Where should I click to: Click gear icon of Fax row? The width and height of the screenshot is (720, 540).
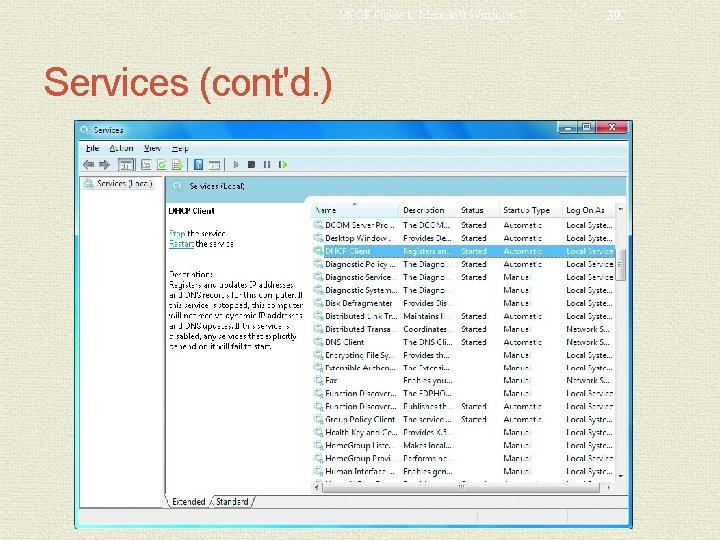(x=318, y=380)
